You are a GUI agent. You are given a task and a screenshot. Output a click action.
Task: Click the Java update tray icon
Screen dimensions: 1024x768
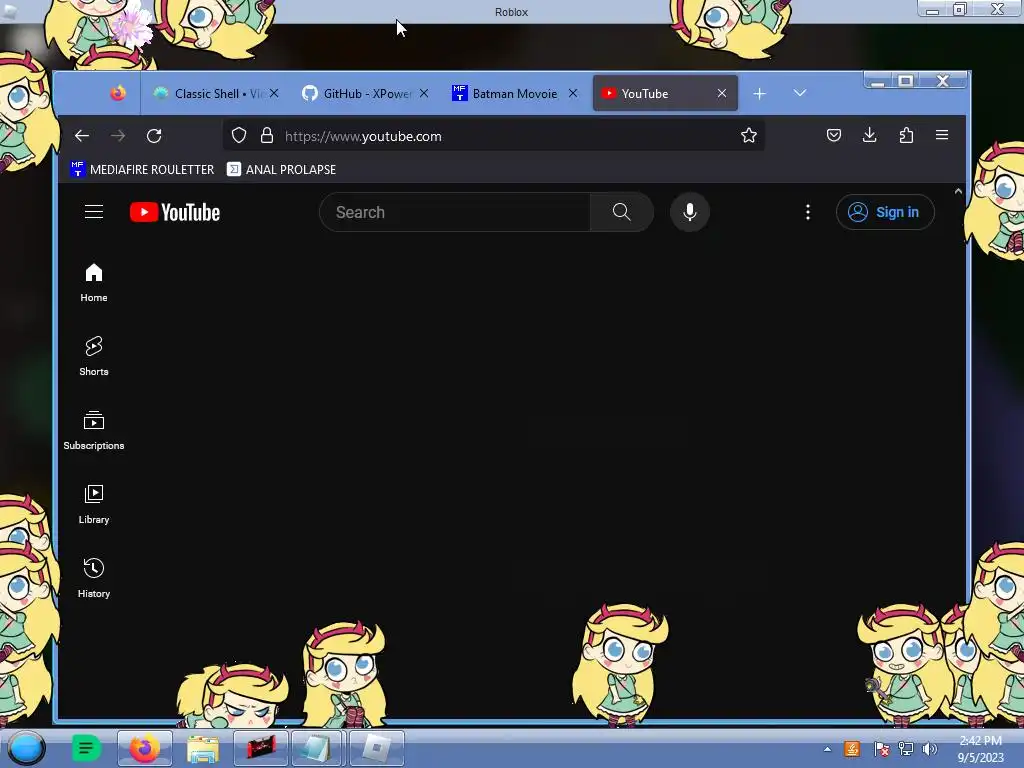852,749
